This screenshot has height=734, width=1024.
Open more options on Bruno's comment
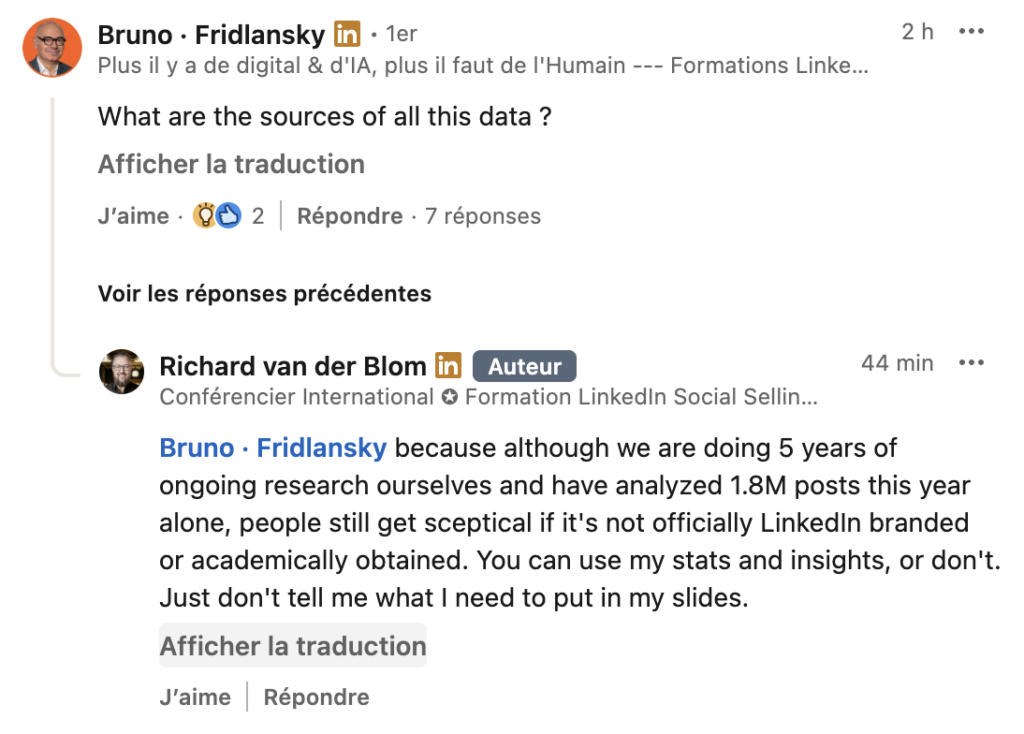coord(971,31)
